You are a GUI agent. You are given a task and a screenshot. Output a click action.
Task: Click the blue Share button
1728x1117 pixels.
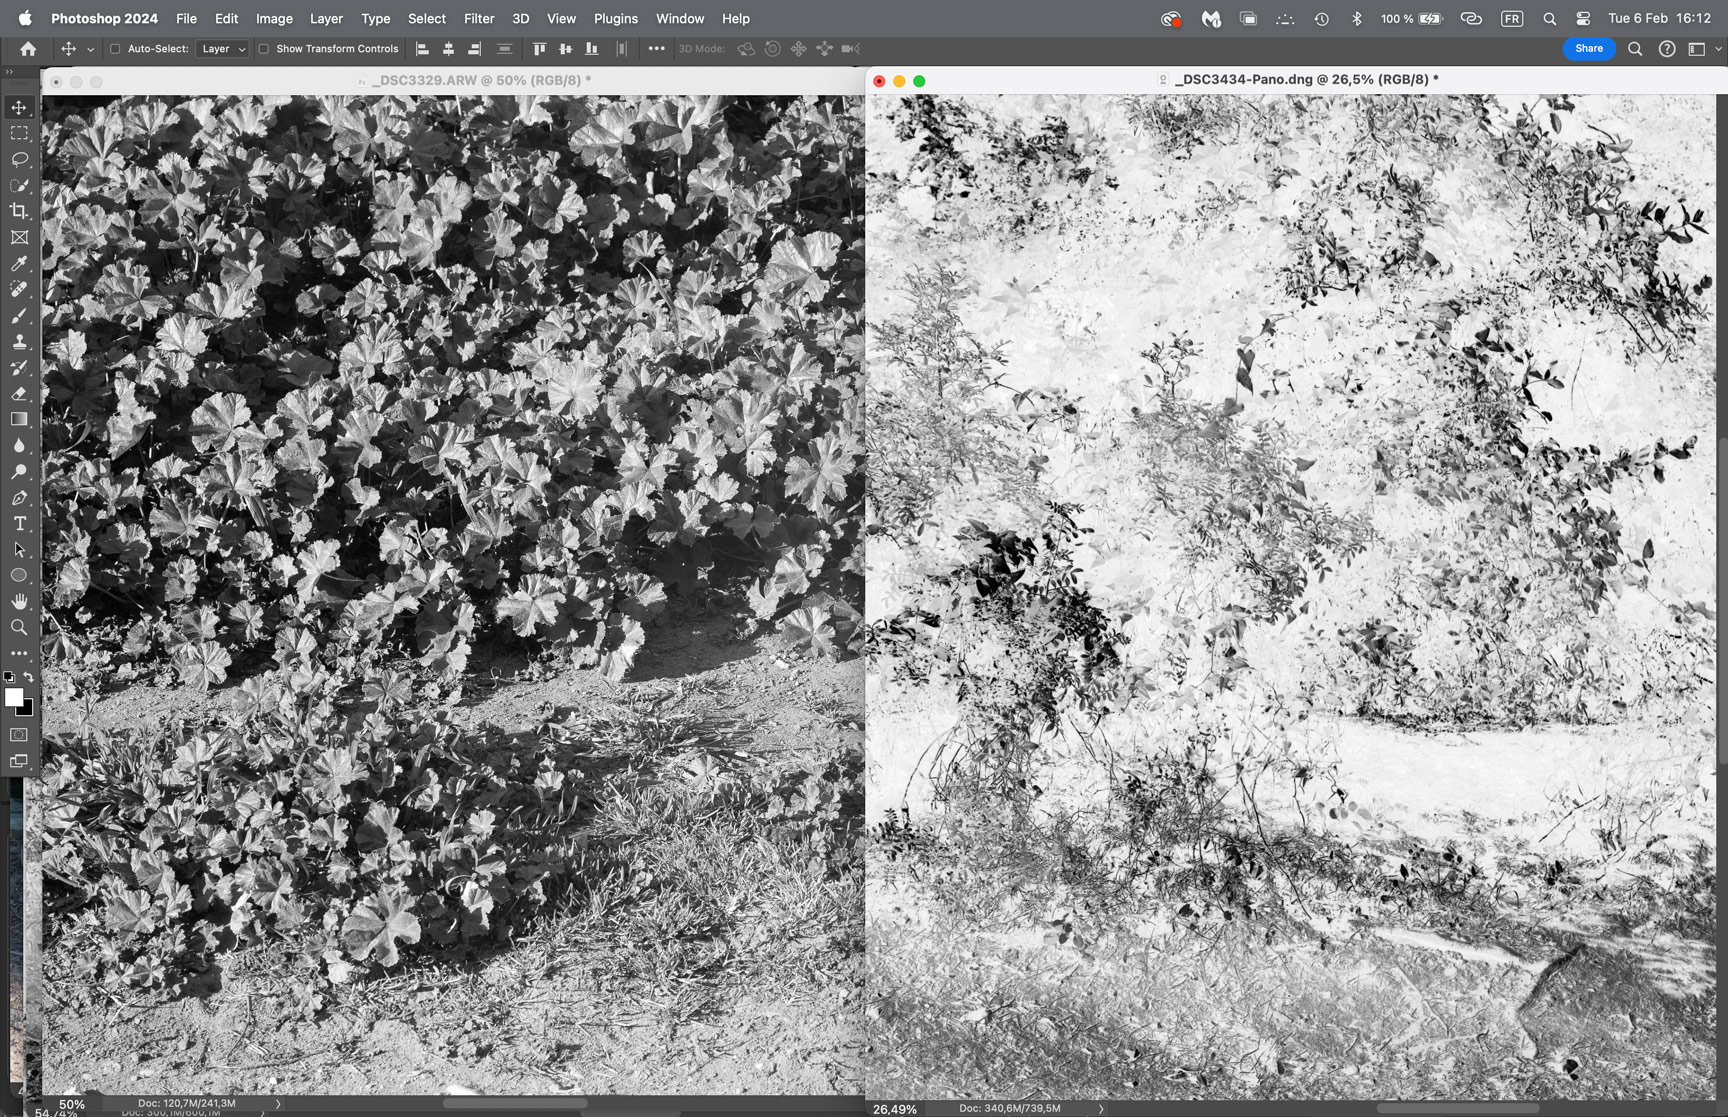[1589, 48]
